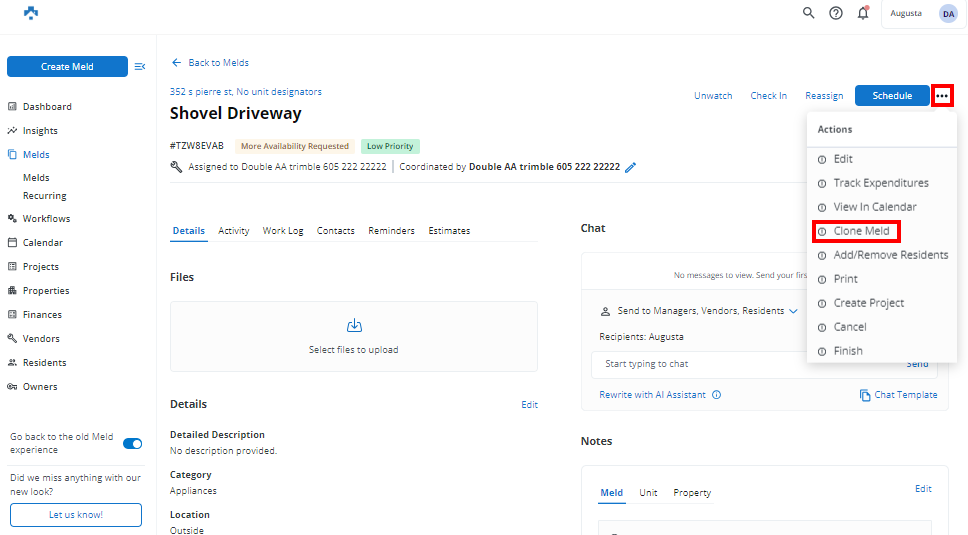Click the Chat Template copy icon

tap(865, 395)
